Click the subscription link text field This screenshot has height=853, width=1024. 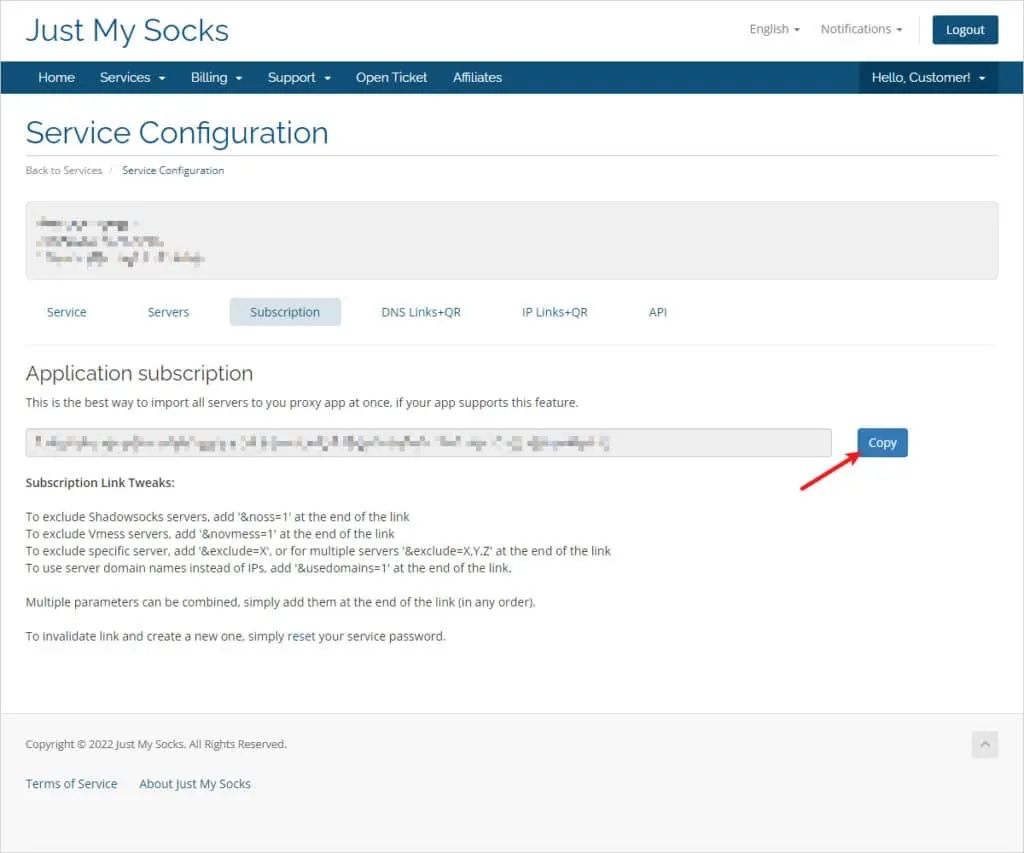click(428, 443)
